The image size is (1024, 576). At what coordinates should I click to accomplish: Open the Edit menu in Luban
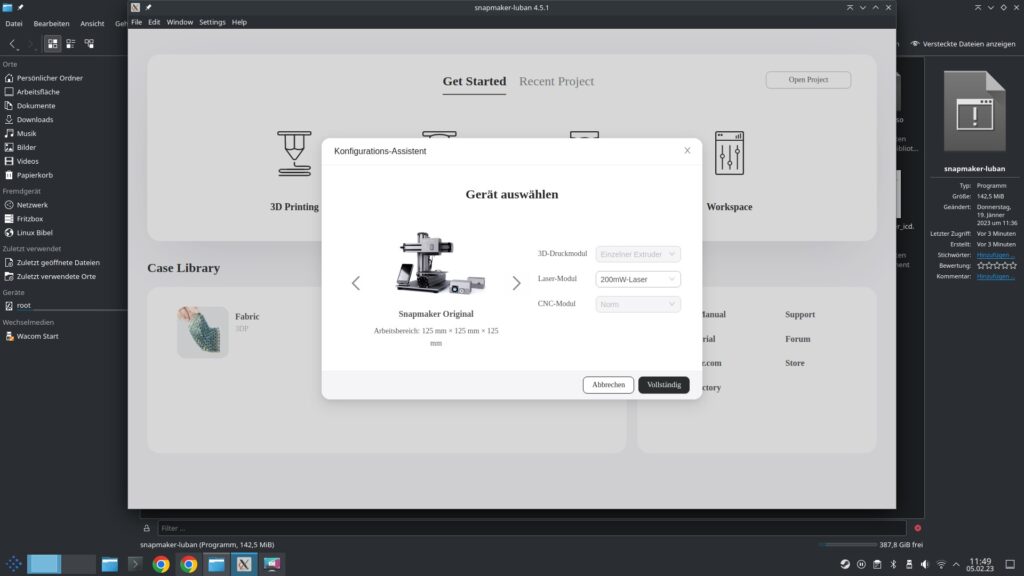(x=154, y=22)
